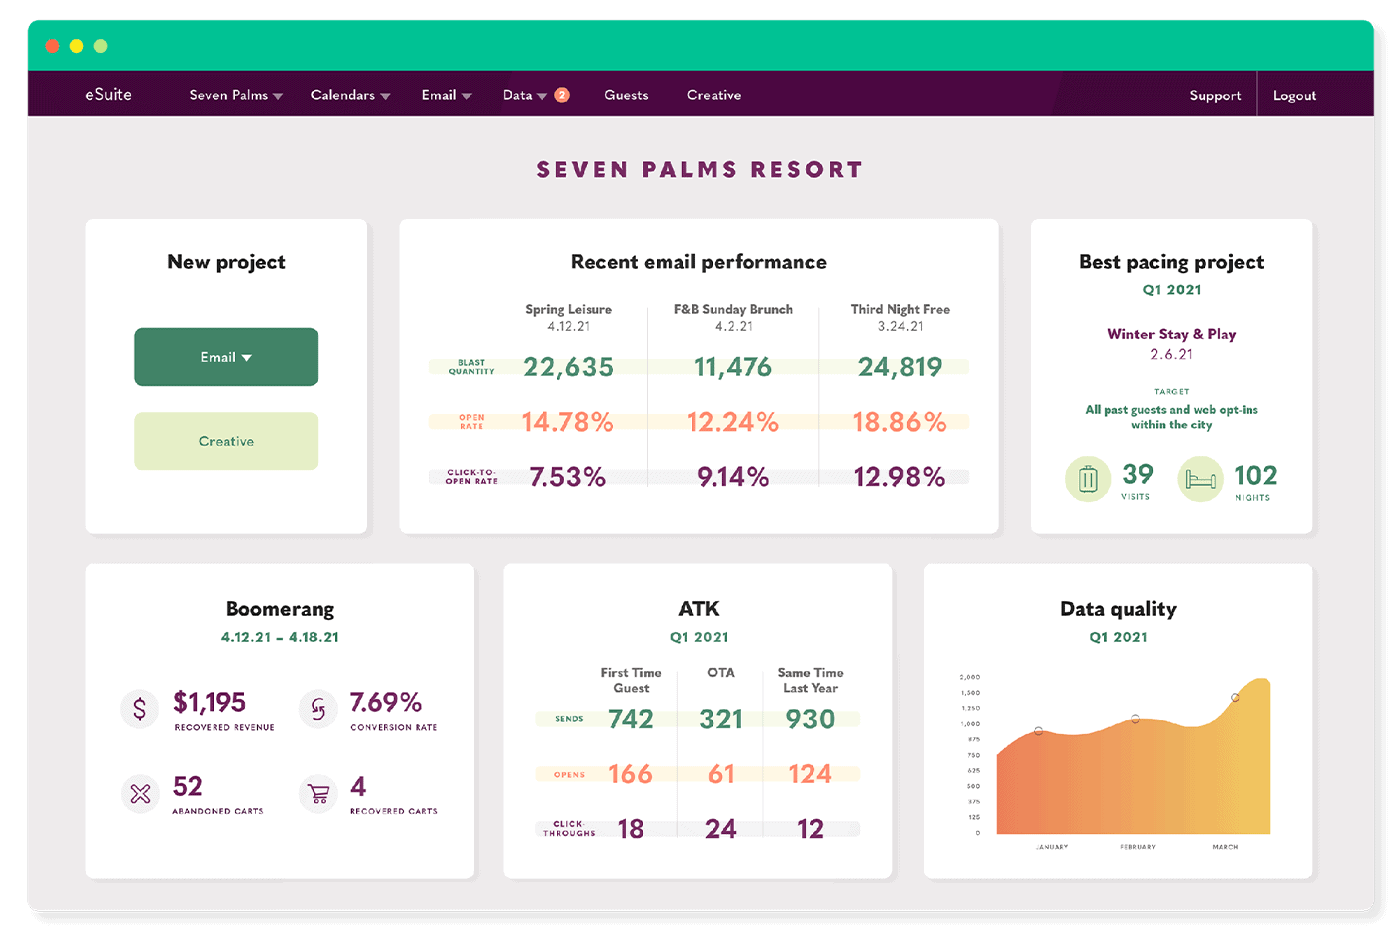The width and height of the screenshot is (1400, 941).
Task: Click the Best pacing project target description
Action: pos(1172,417)
